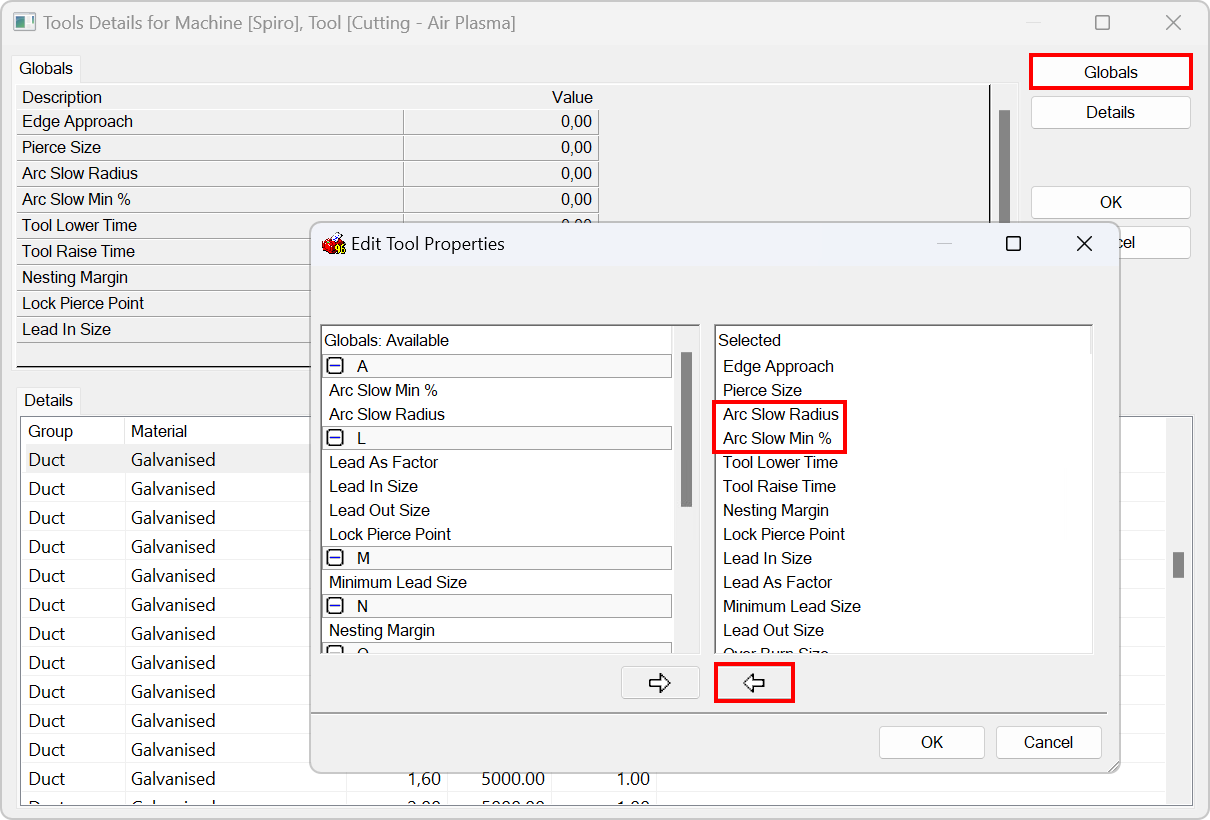Collapse the A group in Globals Available
This screenshot has height=820, width=1210.
(335, 366)
